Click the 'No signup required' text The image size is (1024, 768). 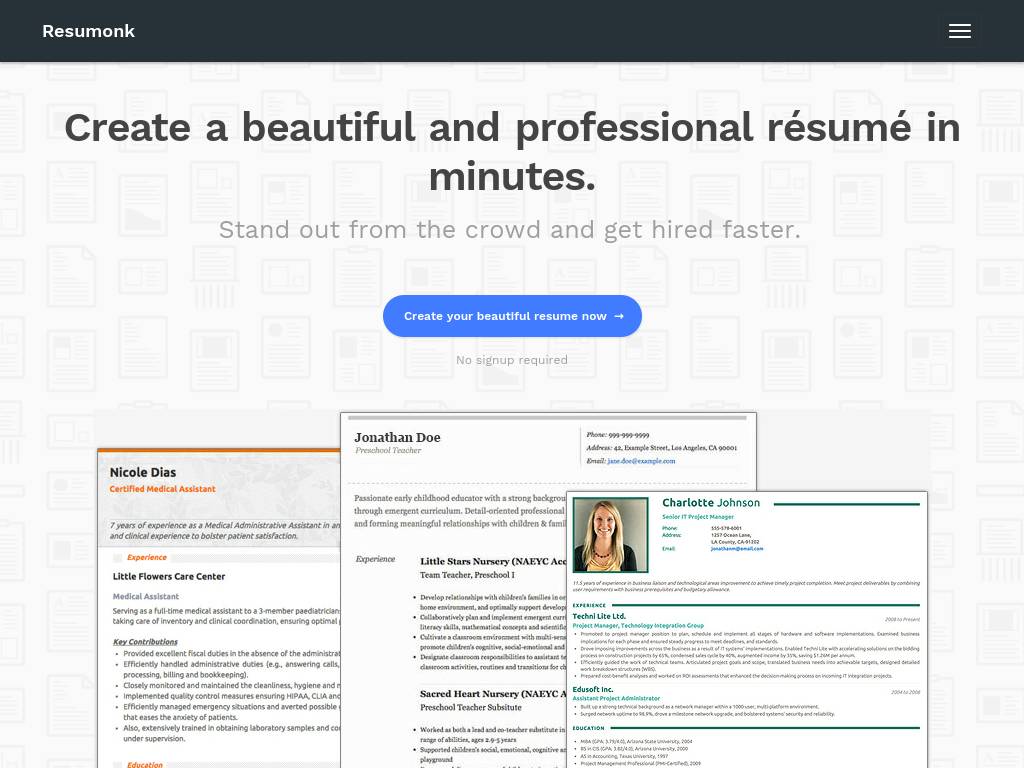[x=511, y=360]
